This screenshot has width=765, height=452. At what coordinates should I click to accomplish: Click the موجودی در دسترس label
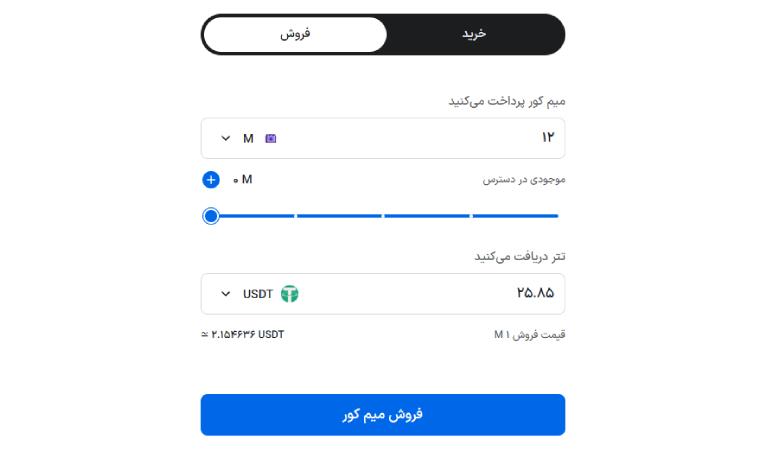(524, 180)
